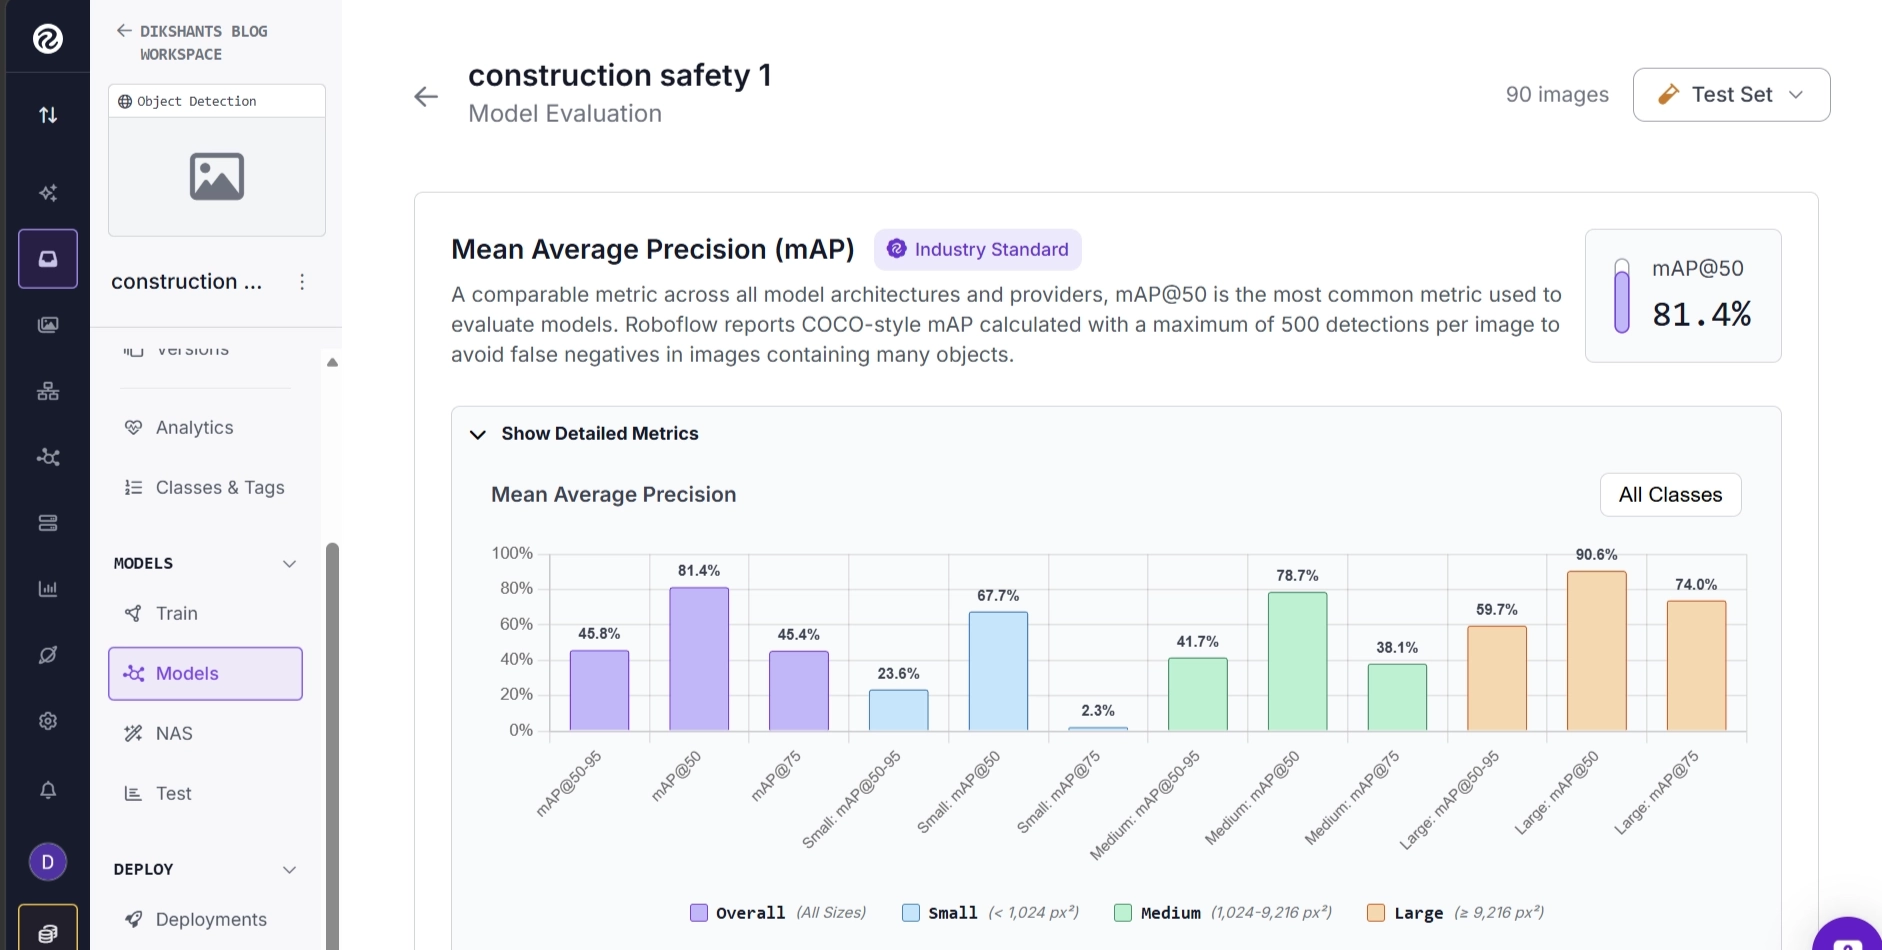Viewport: 1882px width, 950px height.
Task: Click the user avatar D icon
Action: point(48,862)
